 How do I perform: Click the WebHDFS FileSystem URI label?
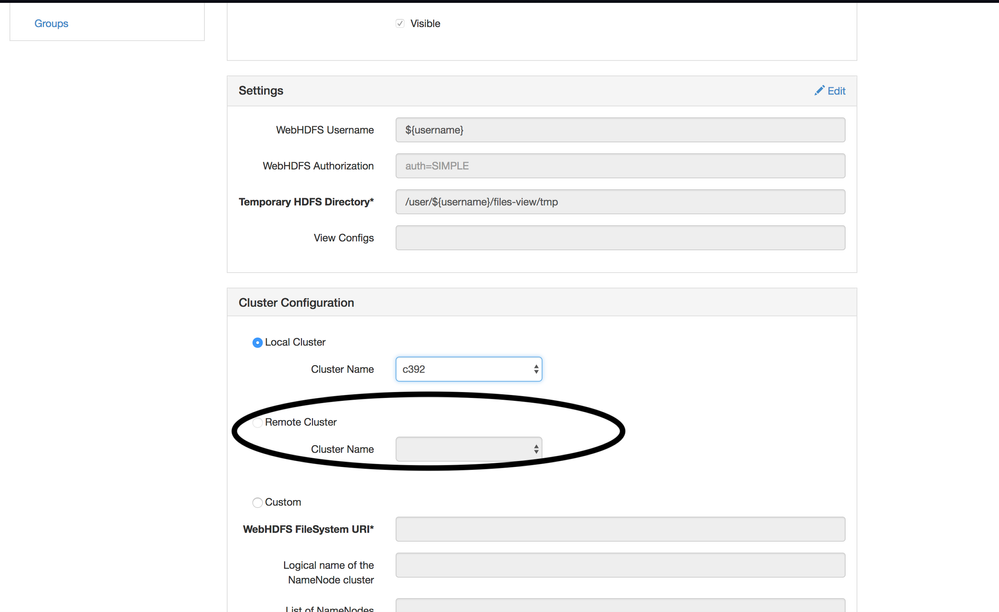tap(308, 529)
